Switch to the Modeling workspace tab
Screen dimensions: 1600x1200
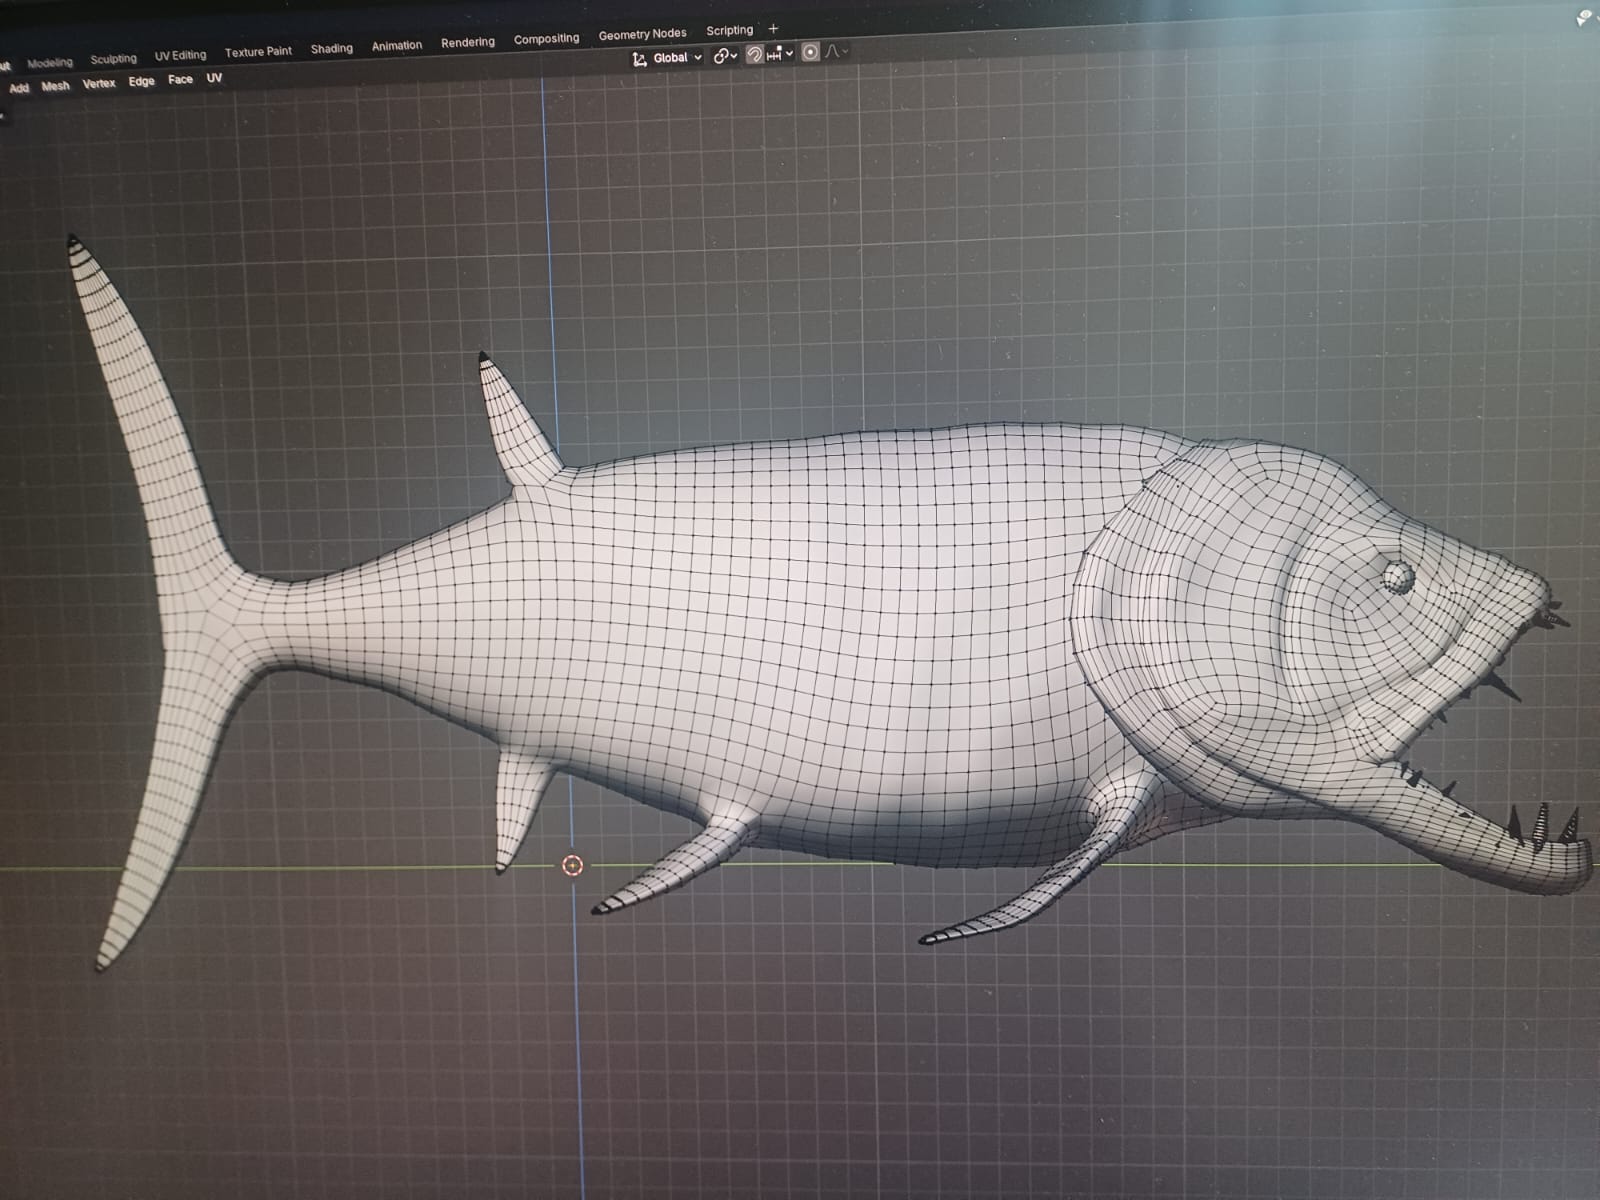[x=50, y=63]
